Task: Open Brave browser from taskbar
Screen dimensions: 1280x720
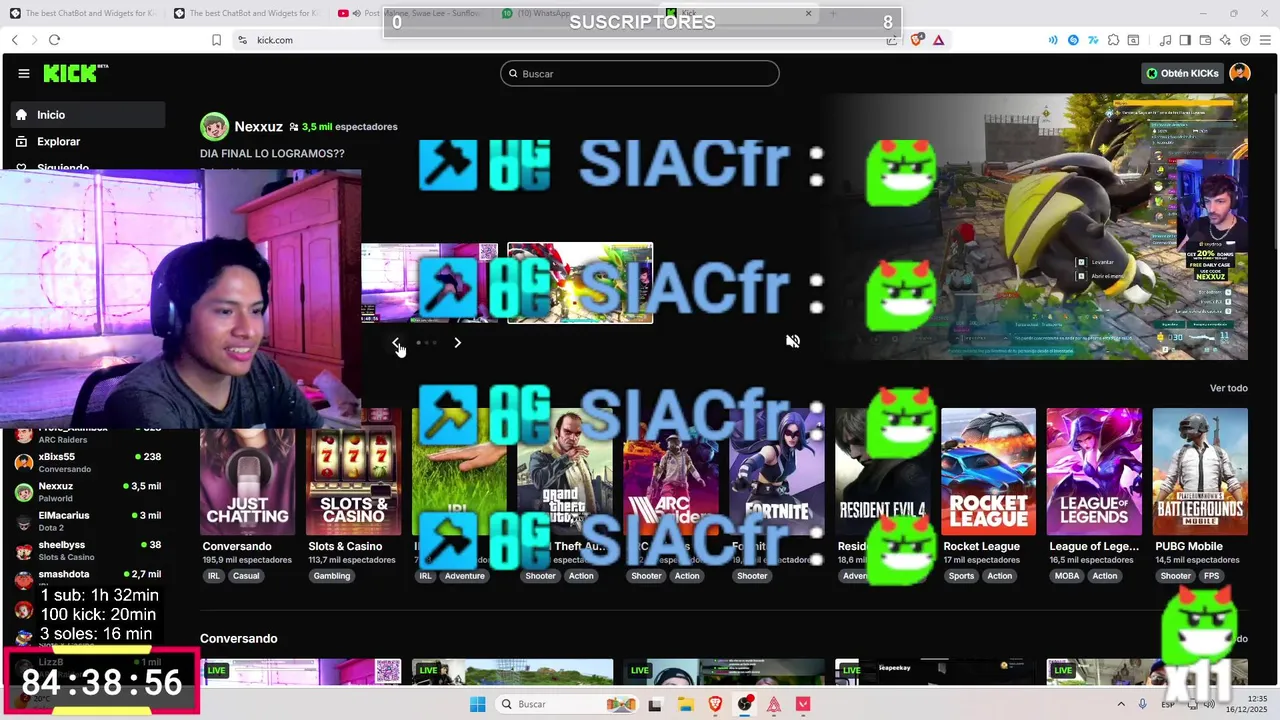Action: 715,704
